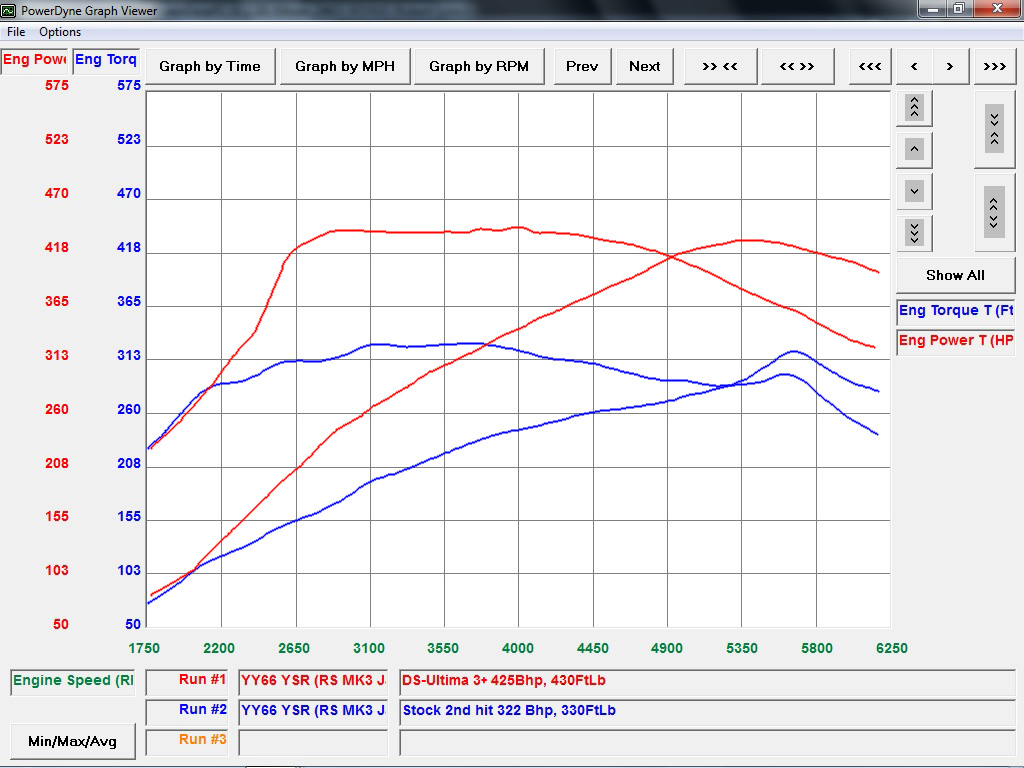This screenshot has width=1024, height=768.
Task: Click the blue 575 torque axis value
Action: (129, 86)
